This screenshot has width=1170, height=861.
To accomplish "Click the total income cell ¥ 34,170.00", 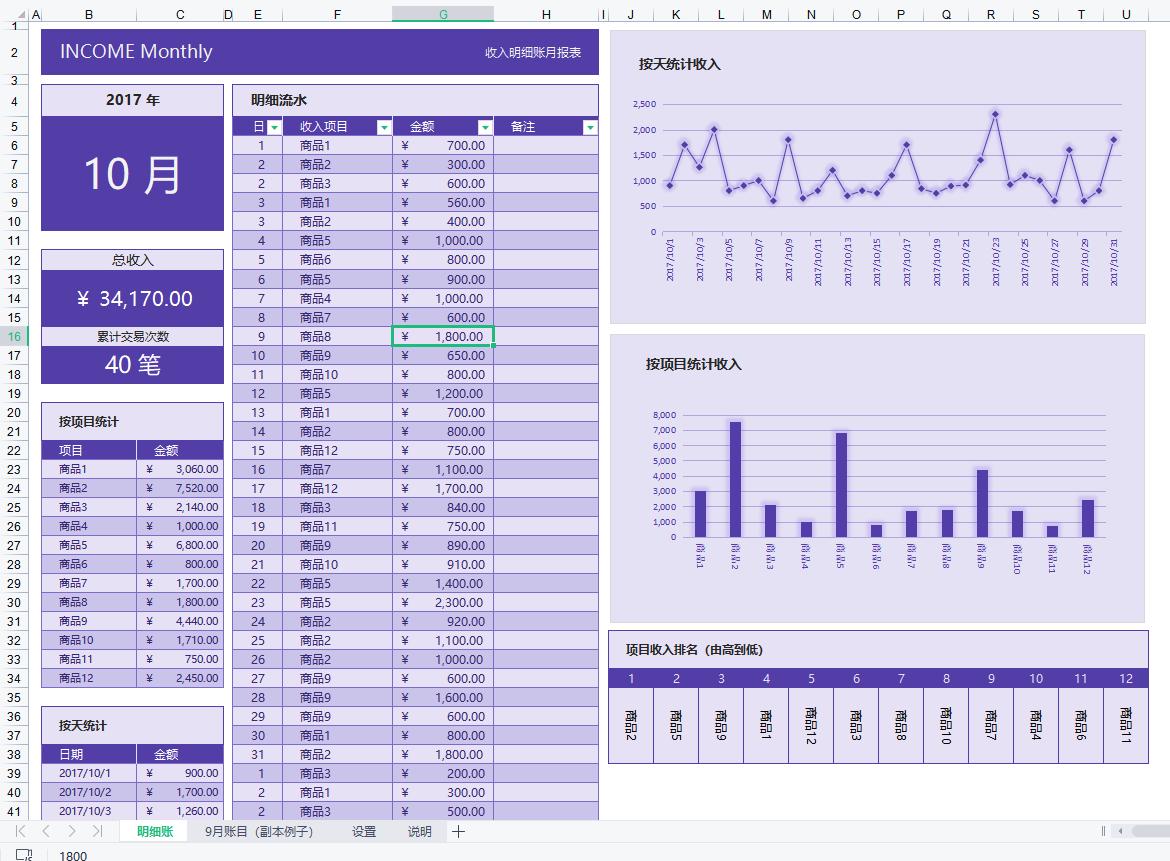I will pyautogui.click(x=132, y=298).
